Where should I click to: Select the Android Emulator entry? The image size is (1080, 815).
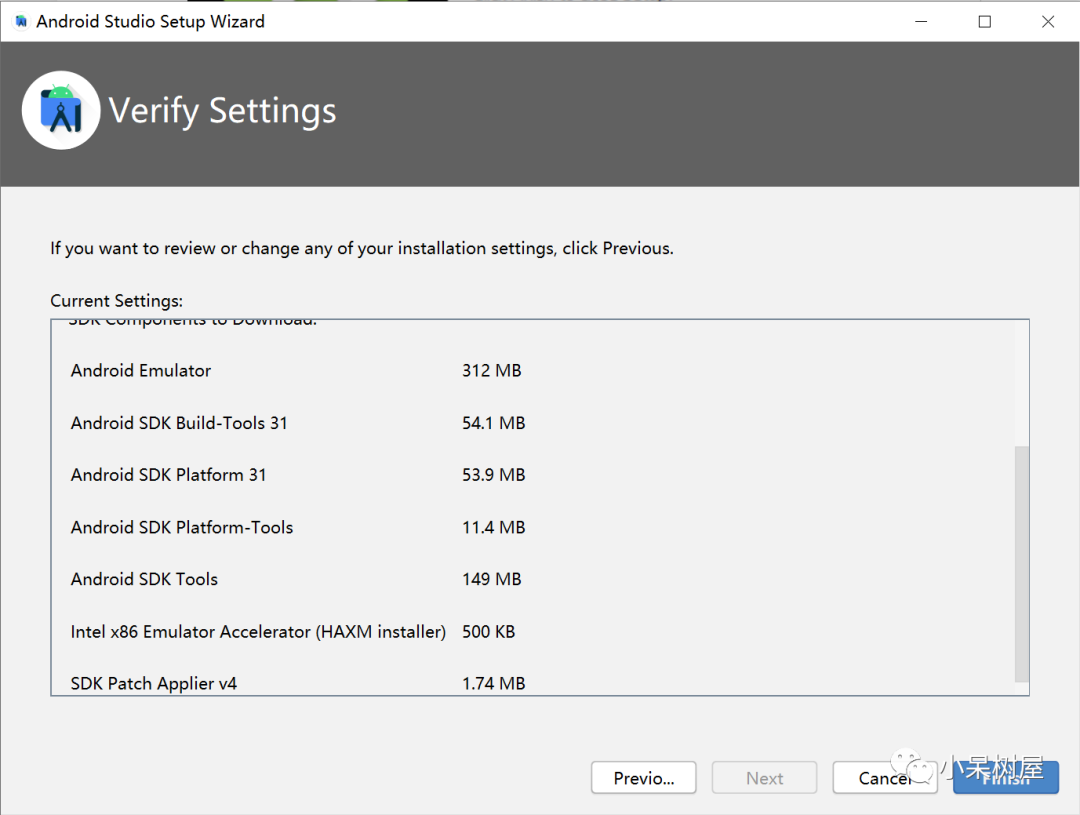point(141,371)
